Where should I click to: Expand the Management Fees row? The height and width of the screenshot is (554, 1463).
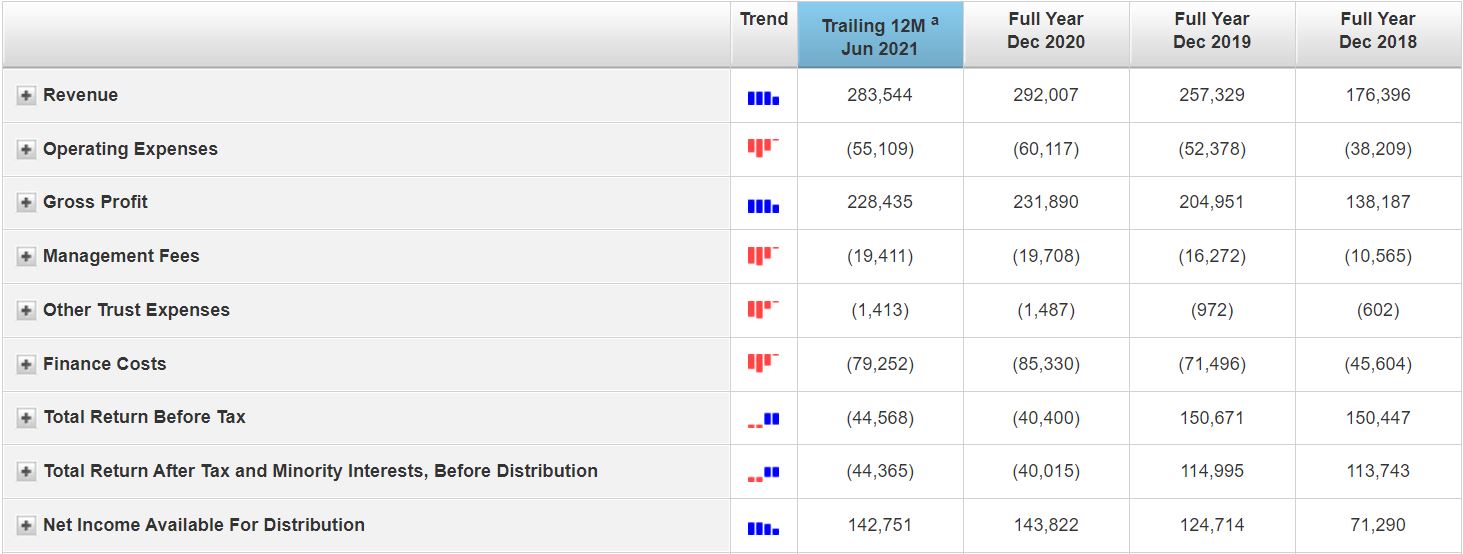coord(26,257)
